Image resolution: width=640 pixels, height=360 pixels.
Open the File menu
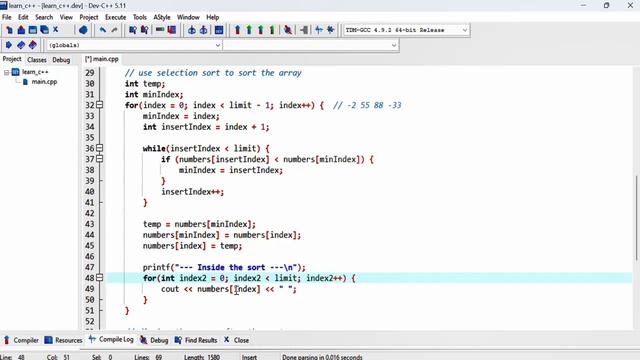tap(7, 17)
